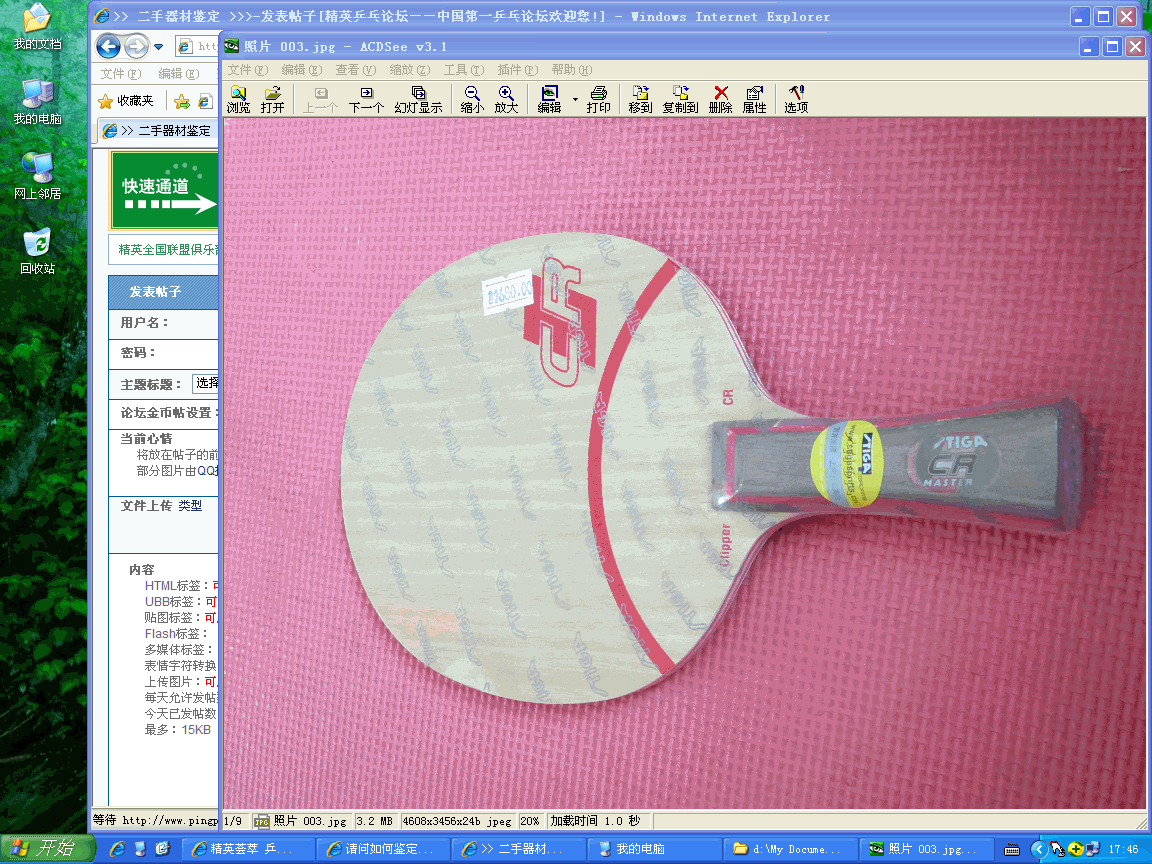The width and height of the screenshot is (1152, 864).
Task: Go to next image with 下一个 icon
Action: [366, 99]
